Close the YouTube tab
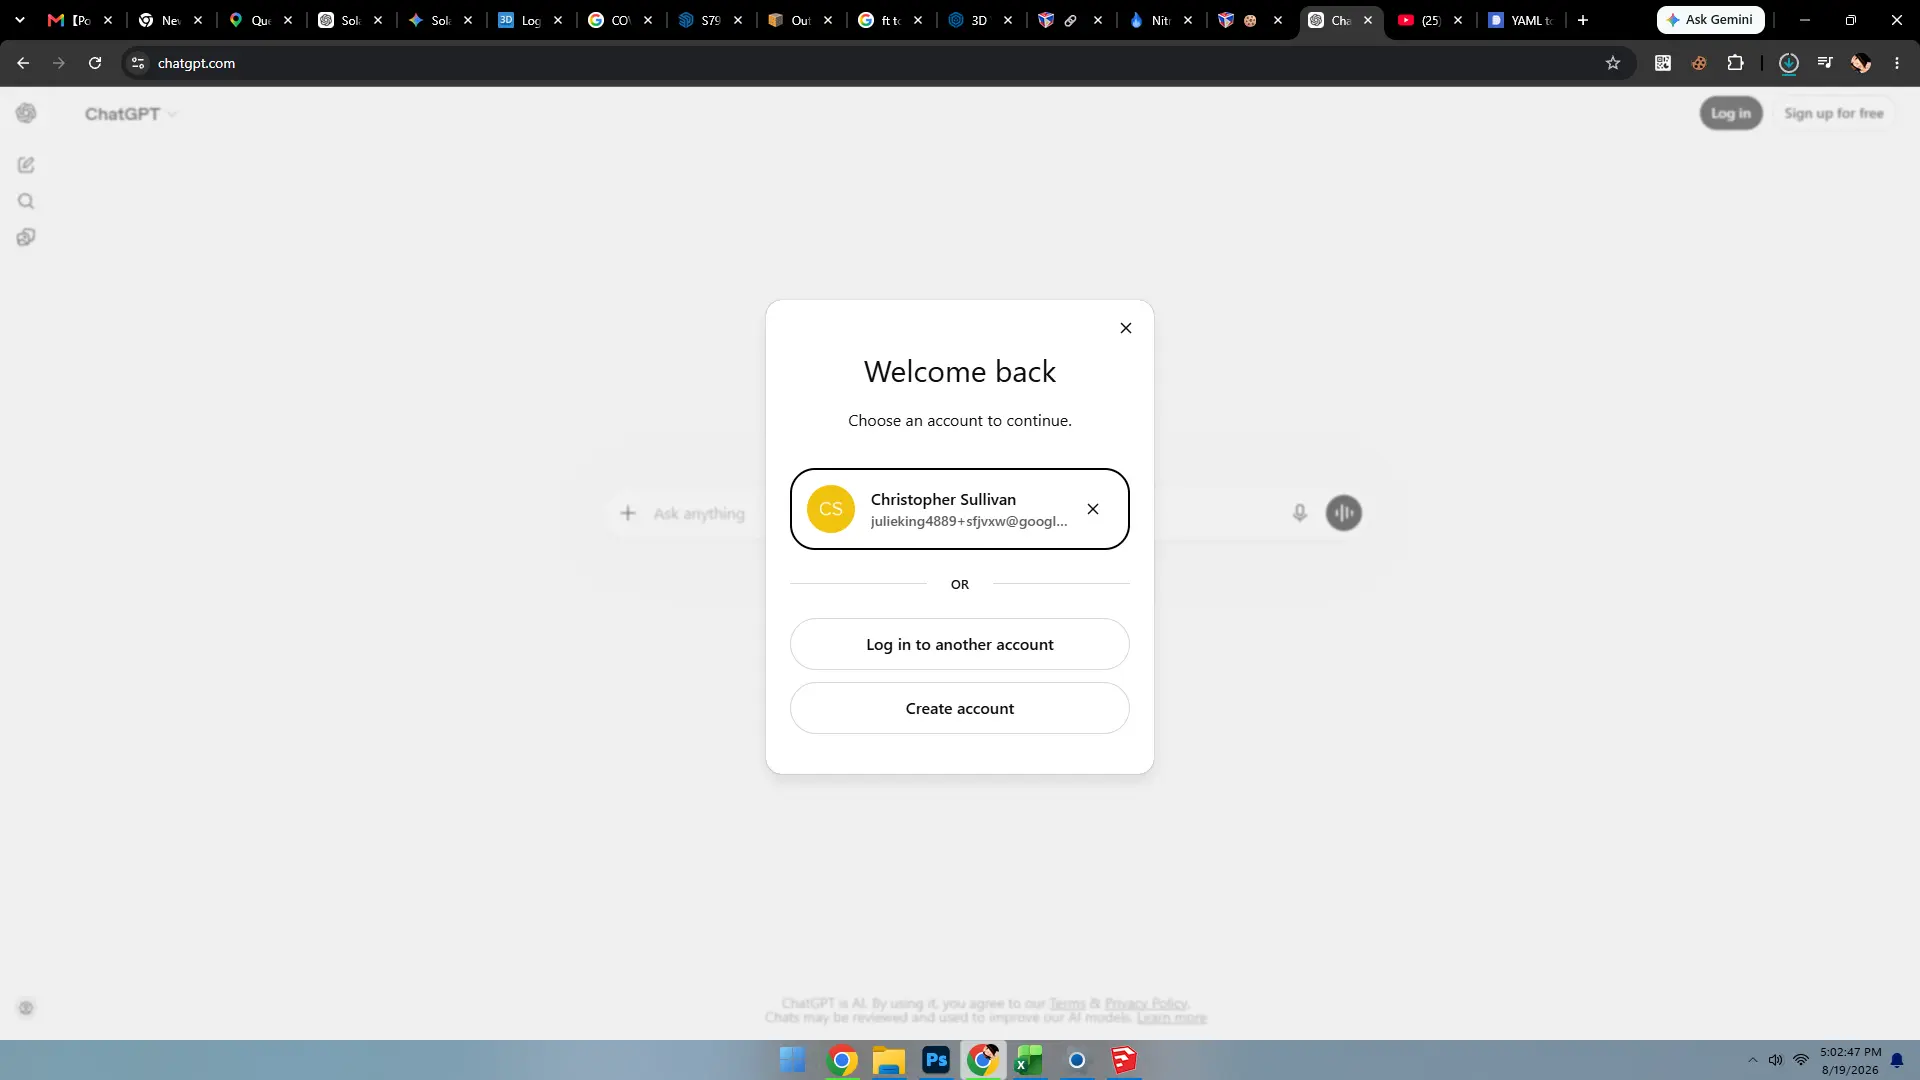 tap(1458, 20)
